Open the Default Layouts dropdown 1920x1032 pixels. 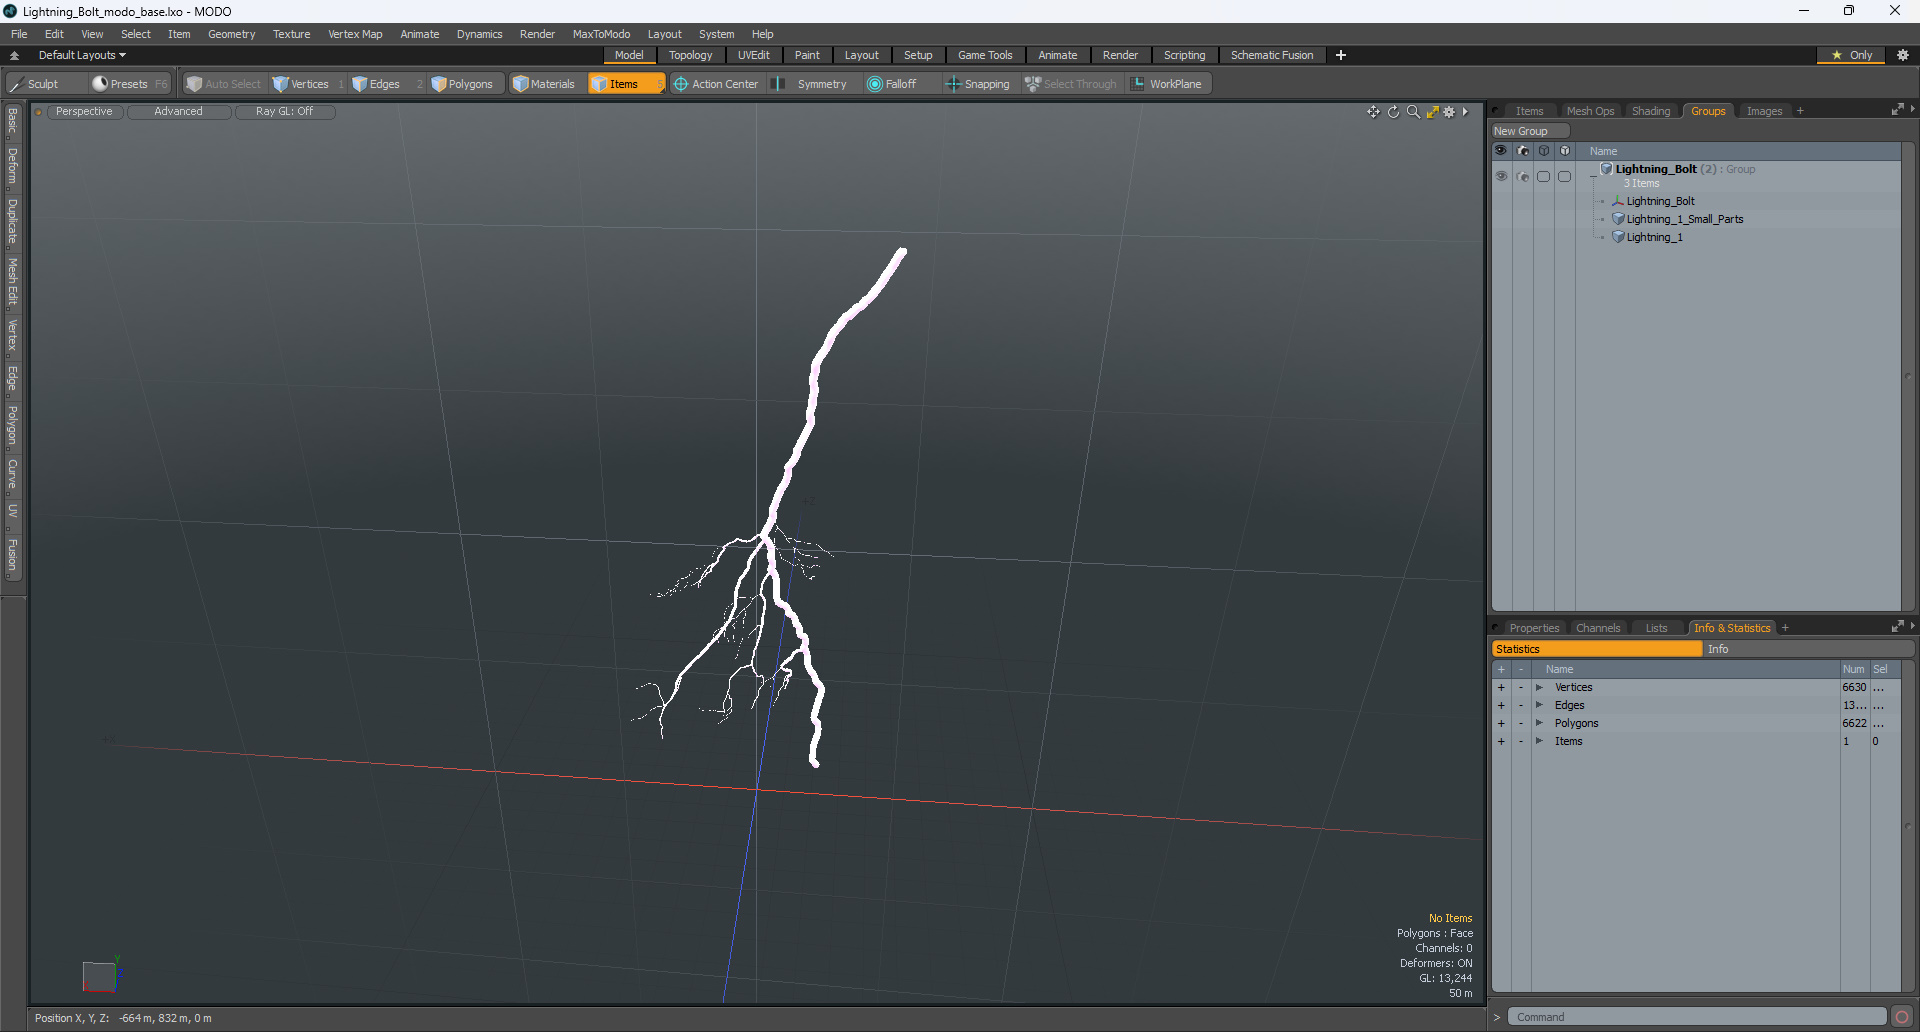82,55
